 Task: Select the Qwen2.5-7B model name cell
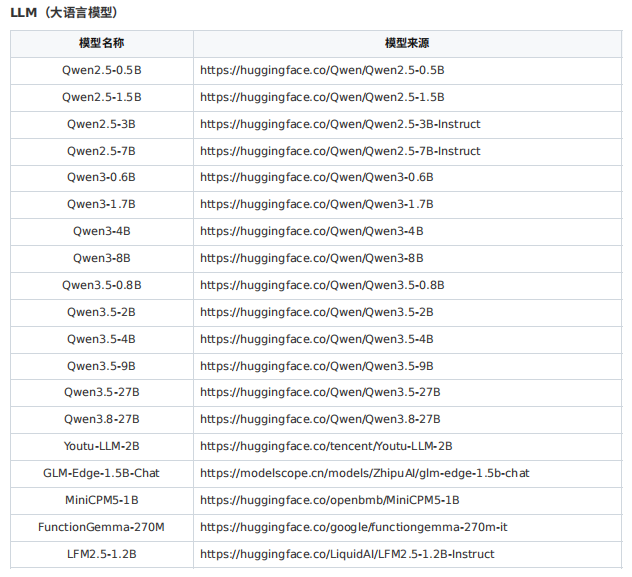[102, 152]
